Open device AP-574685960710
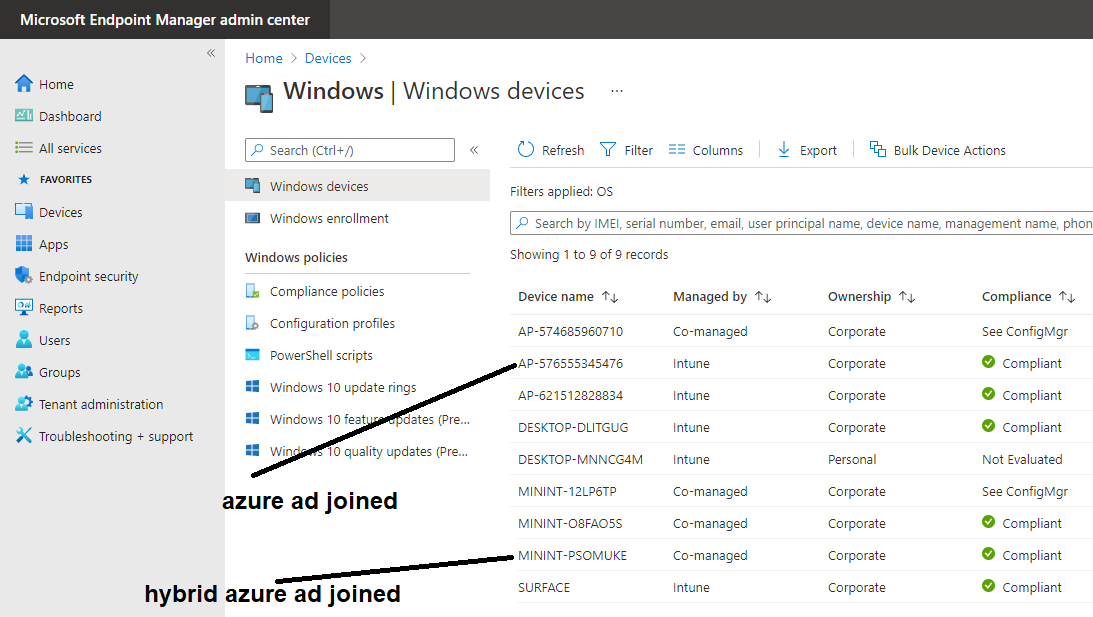The height and width of the screenshot is (617, 1093). (570, 331)
